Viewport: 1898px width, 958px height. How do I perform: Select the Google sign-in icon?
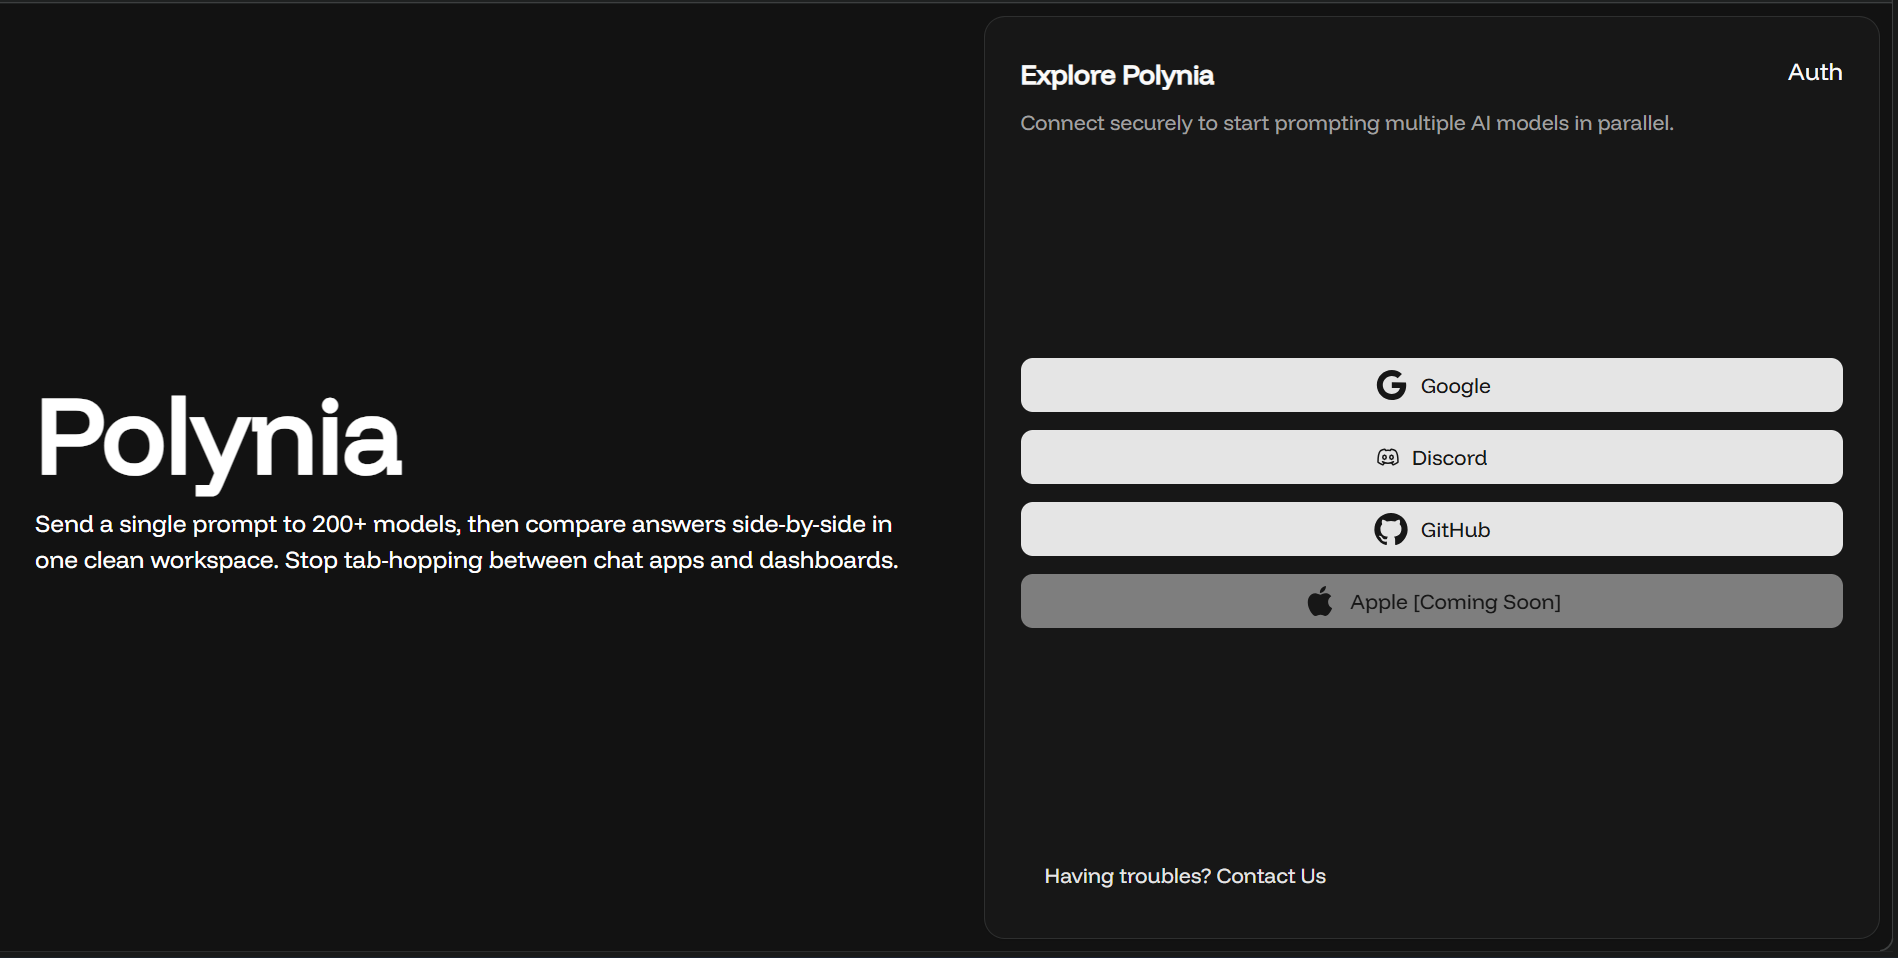tap(1391, 385)
